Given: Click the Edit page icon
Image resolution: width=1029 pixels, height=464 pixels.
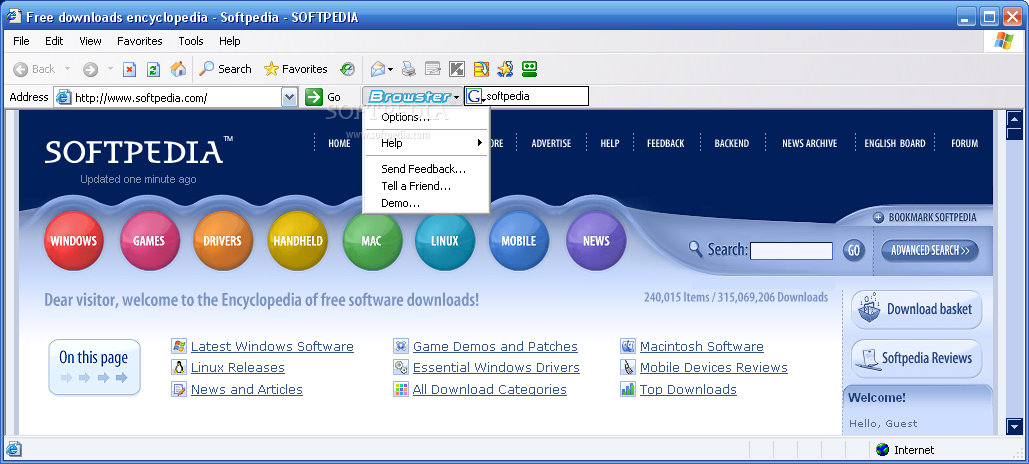Looking at the screenshot, I should pyautogui.click(x=432, y=69).
